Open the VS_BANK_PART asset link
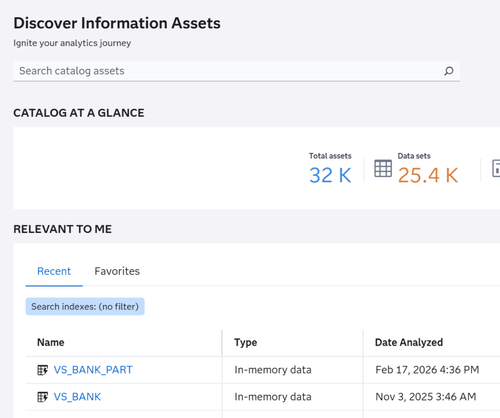 (93, 370)
